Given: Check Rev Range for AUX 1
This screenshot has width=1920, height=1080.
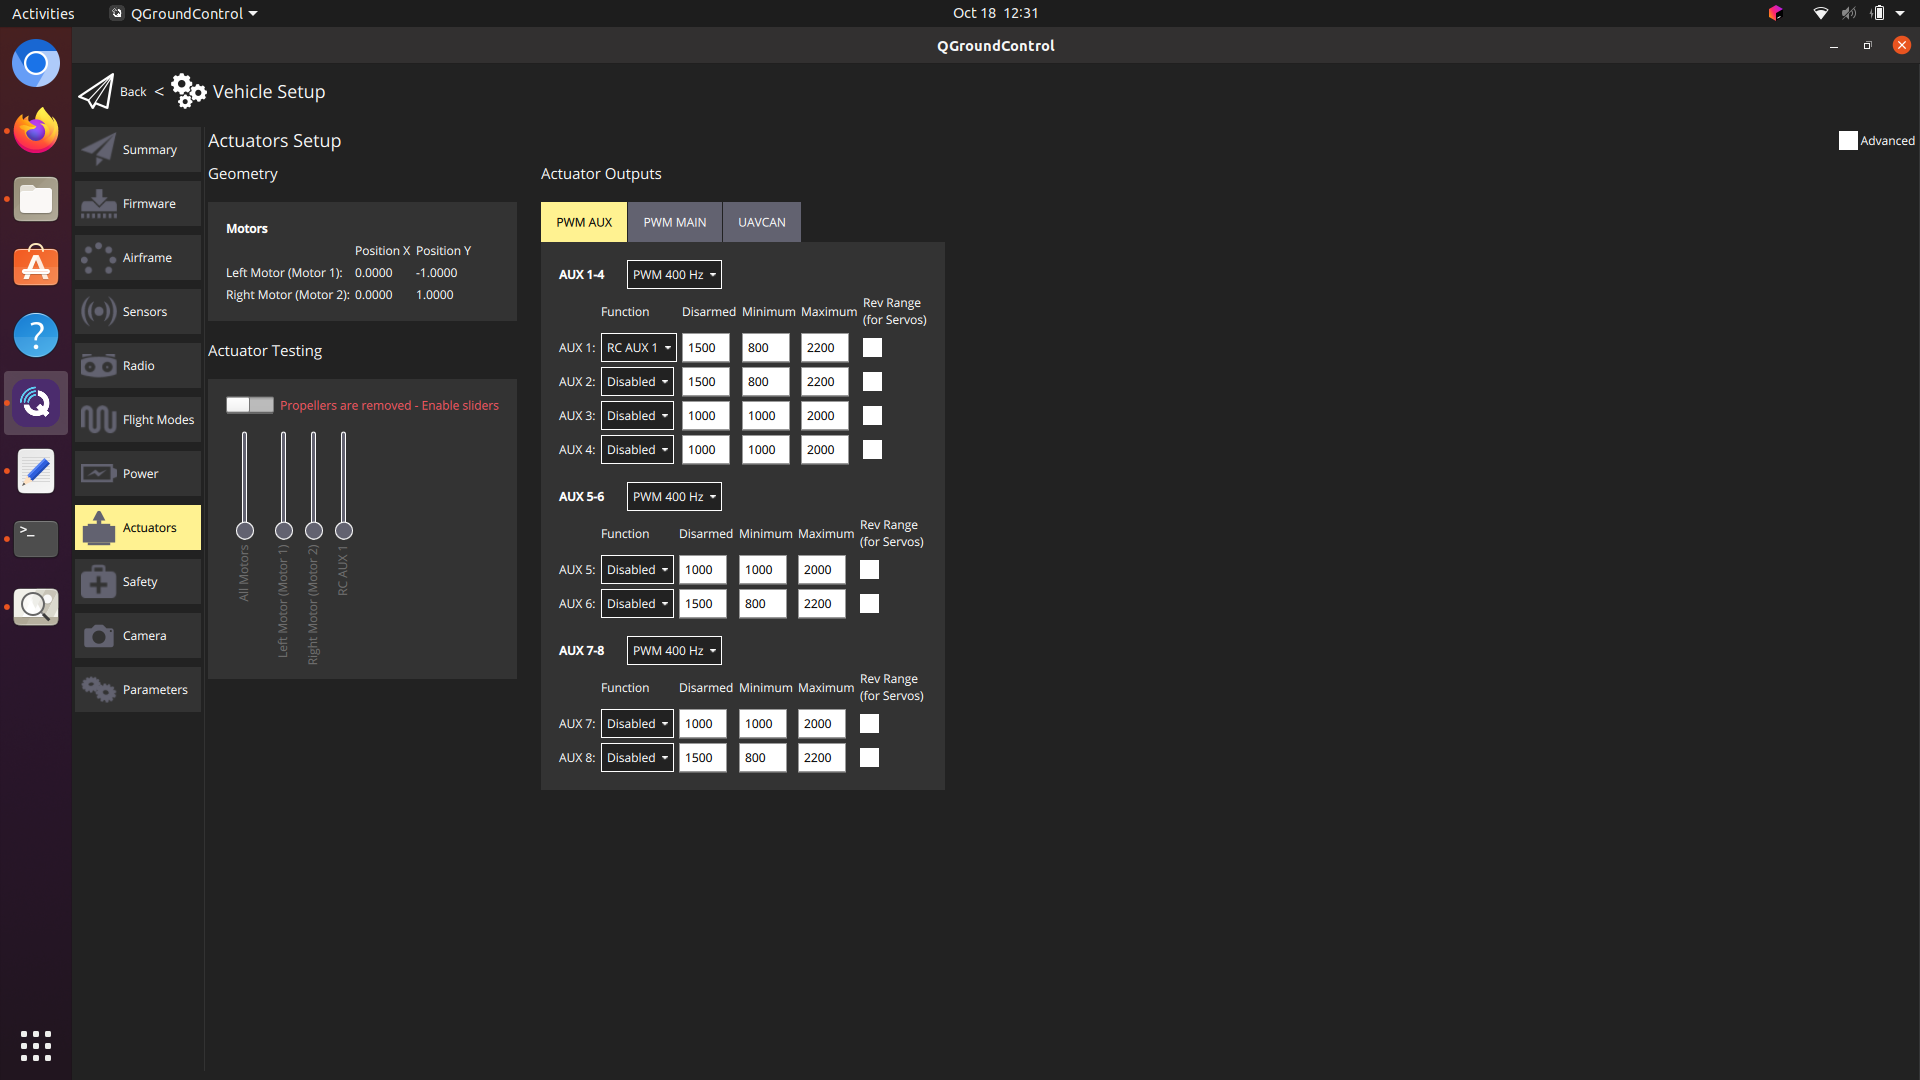Looking at the screenshot, I should tap(872, 348).
